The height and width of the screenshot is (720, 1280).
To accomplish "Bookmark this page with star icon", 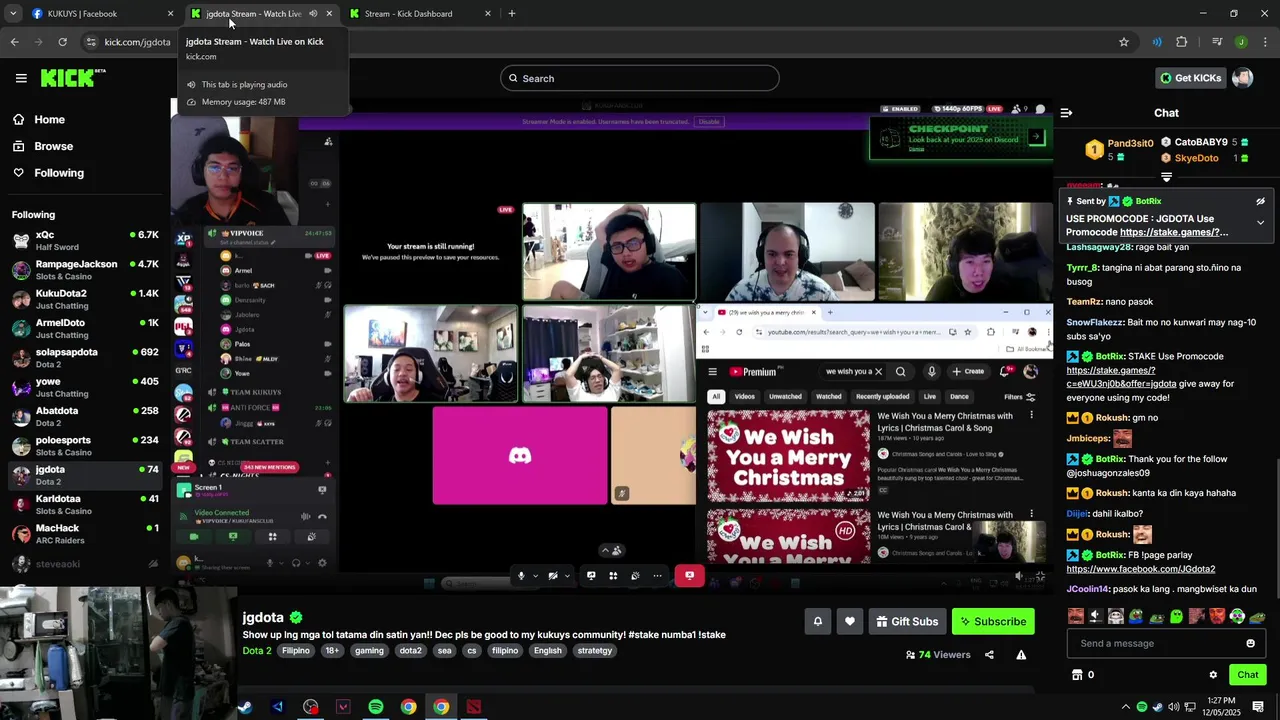I will 1124,42.
